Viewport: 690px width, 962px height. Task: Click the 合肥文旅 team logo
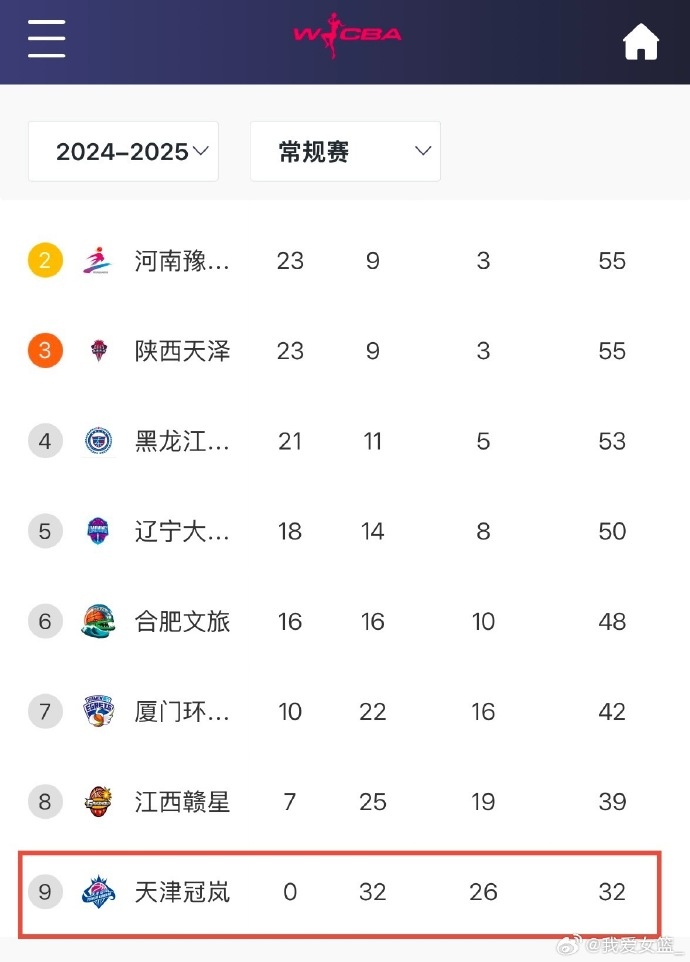97,620
